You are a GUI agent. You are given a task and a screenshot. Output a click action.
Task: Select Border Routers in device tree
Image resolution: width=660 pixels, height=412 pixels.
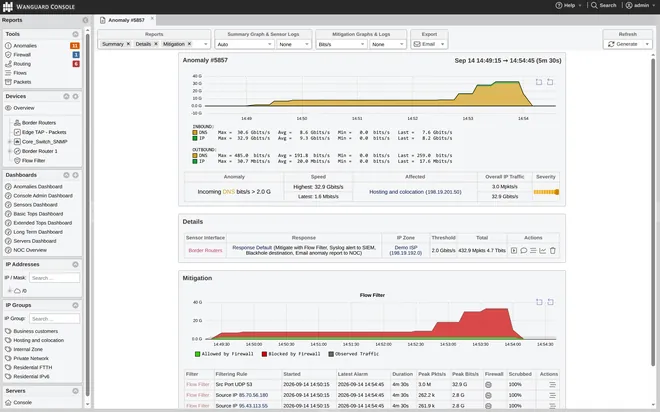tap(38, 123)
